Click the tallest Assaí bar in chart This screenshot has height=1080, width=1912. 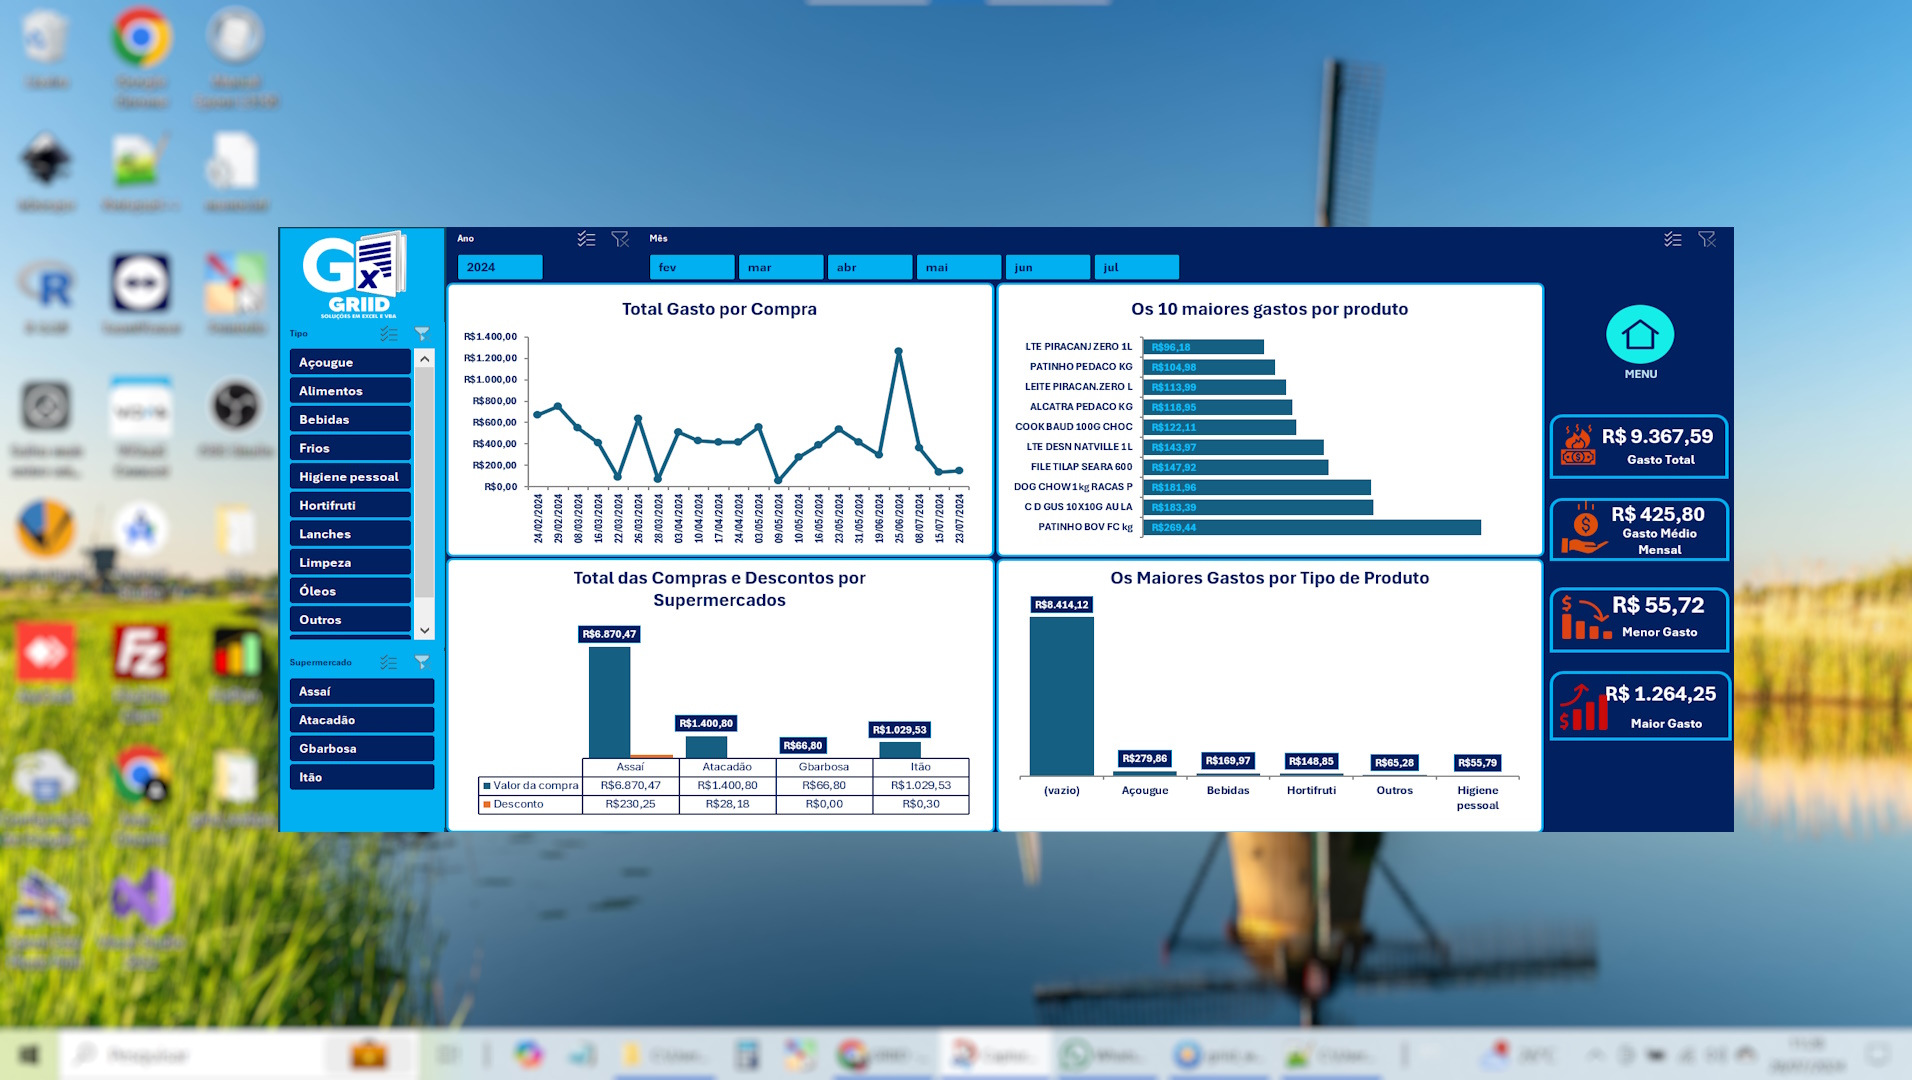(x=609, y=701)
